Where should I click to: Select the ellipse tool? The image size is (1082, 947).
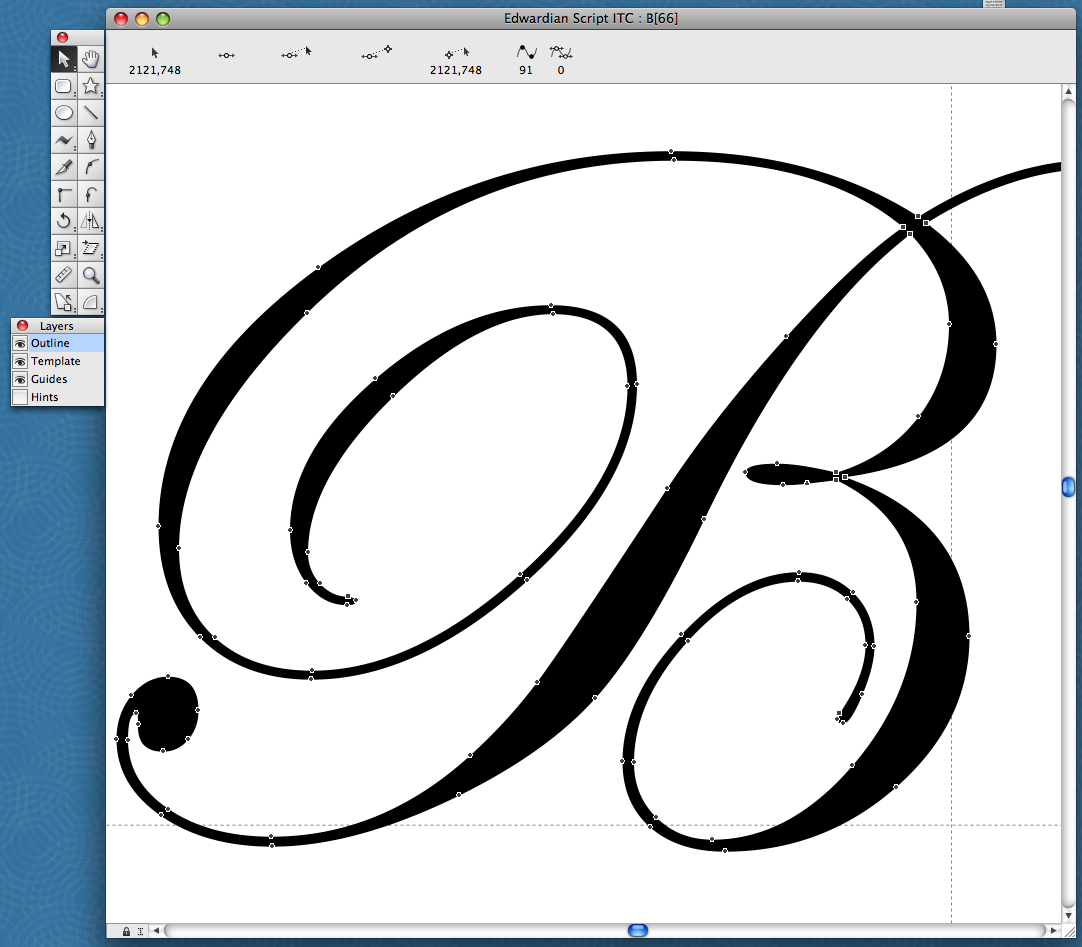click(64, 113)
